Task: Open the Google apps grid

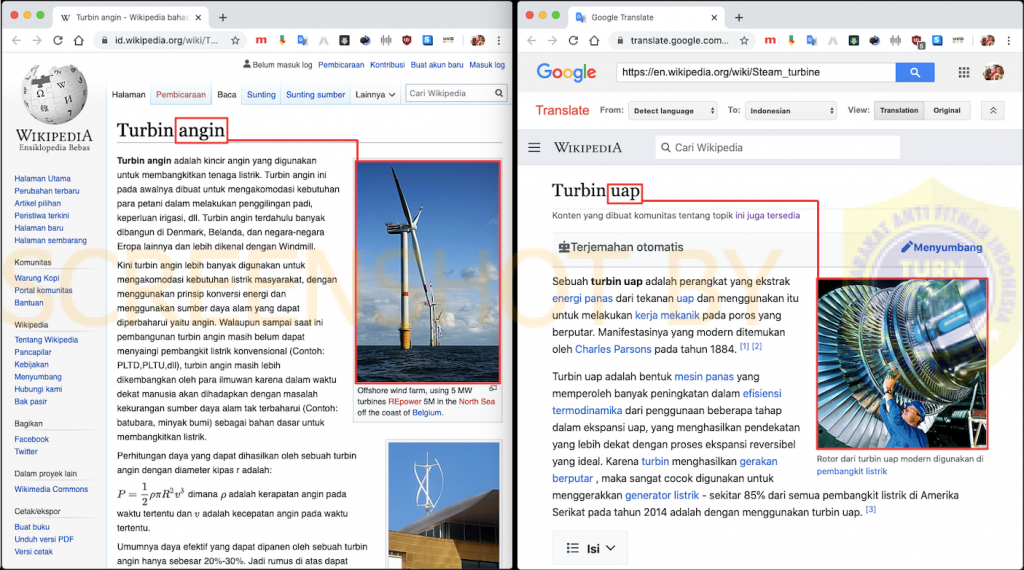Action: [x=964, y=72]
